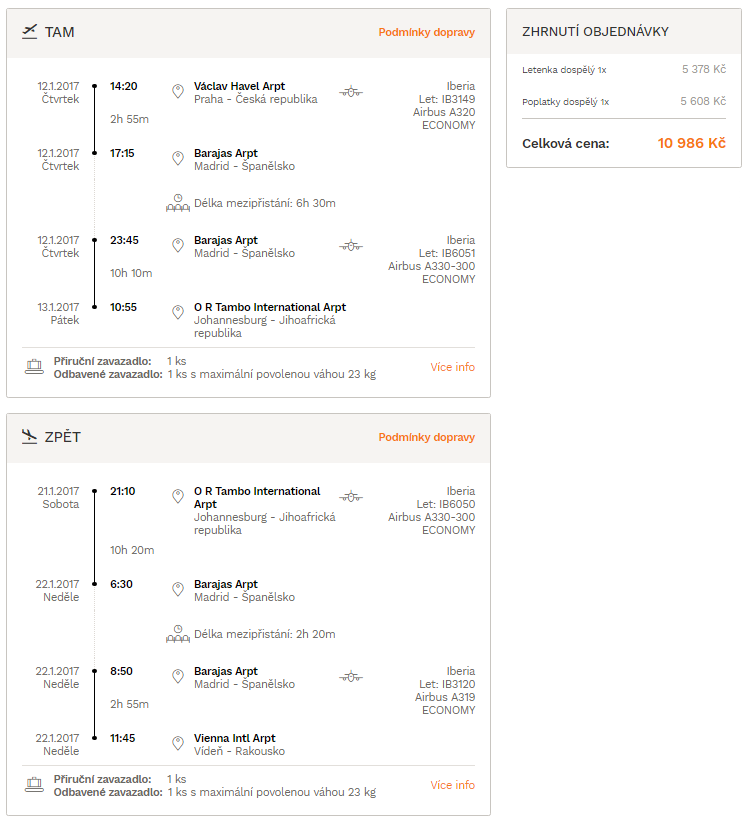This screenshot has height=827, width=753.
Task: Click airplane icon for flight IB3149
Action: point(351,92)
